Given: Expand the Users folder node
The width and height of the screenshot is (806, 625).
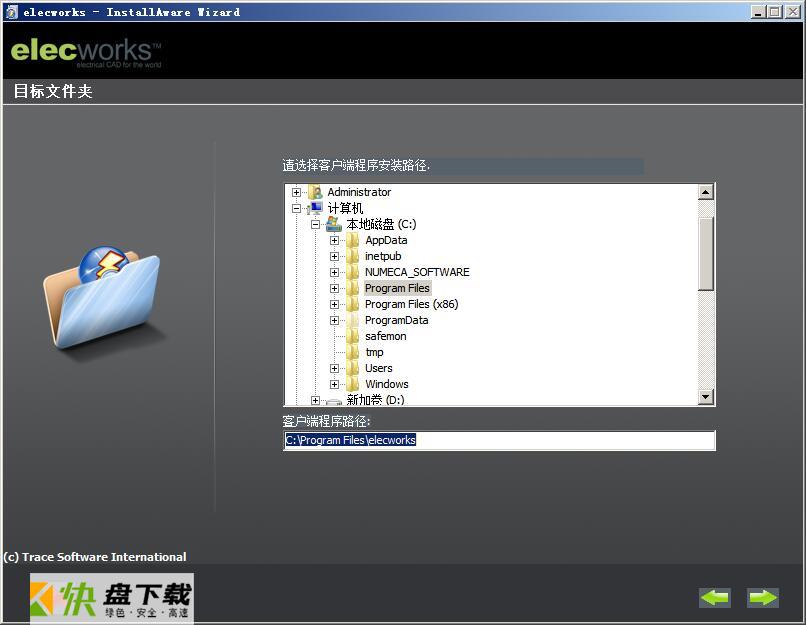Looking at the screenshot, I should click(x=334, y=368).
